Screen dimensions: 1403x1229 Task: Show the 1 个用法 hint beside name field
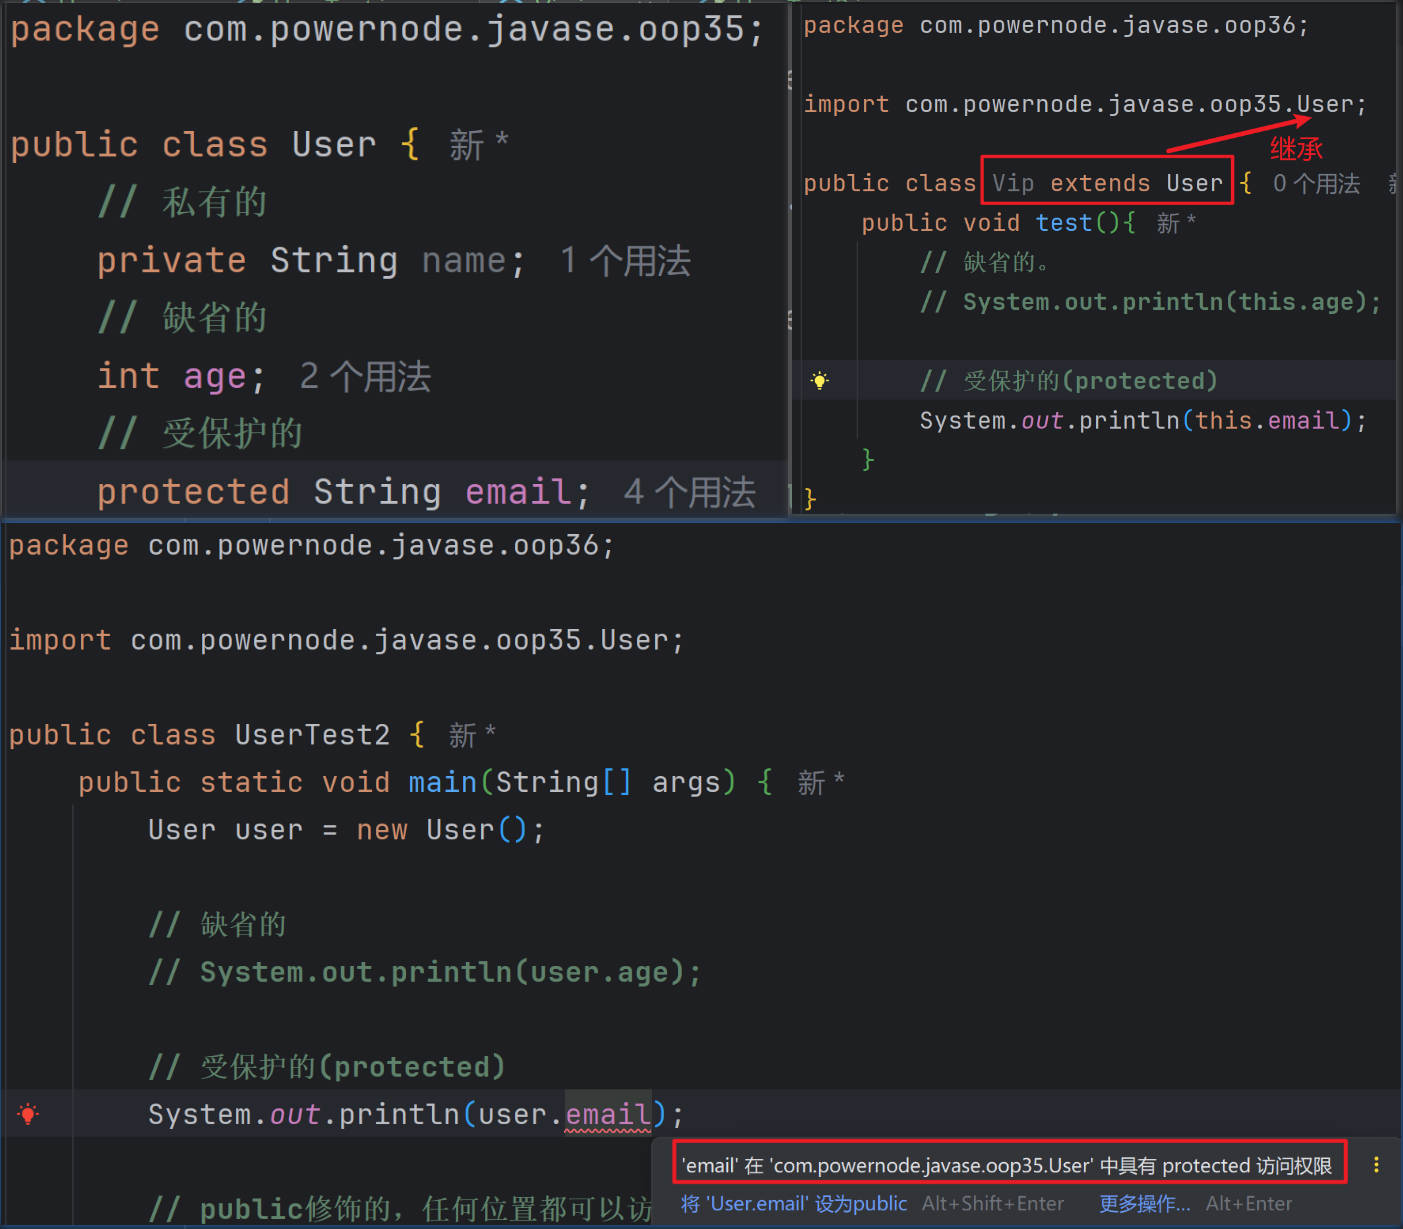pyautogui.click(x=625, y=261)
